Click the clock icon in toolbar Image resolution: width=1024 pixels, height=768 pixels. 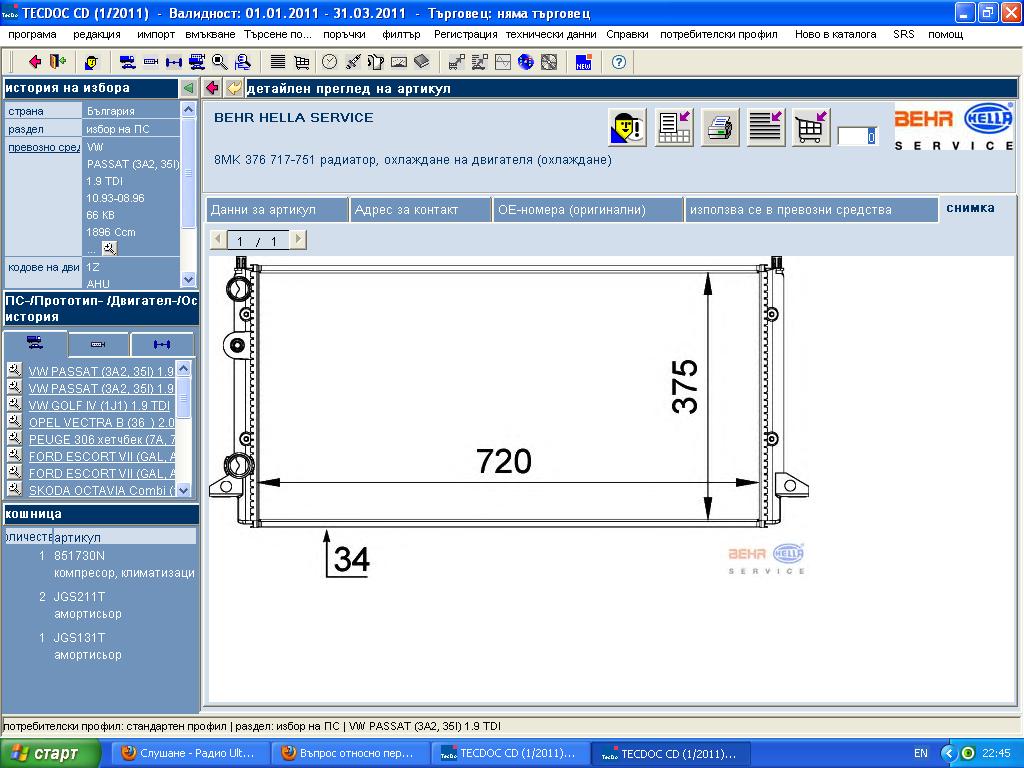329,62
